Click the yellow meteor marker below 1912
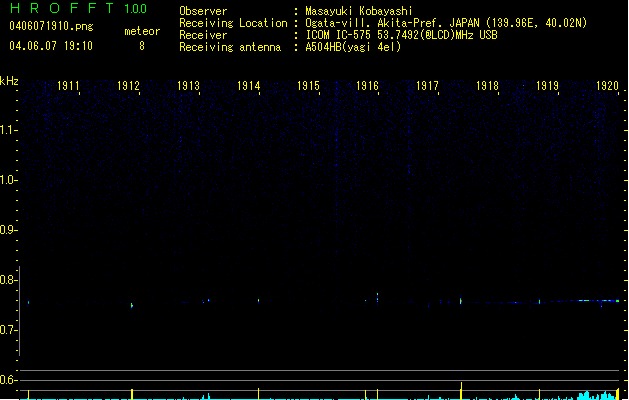The image size is (629, 400). coord(132,394)
